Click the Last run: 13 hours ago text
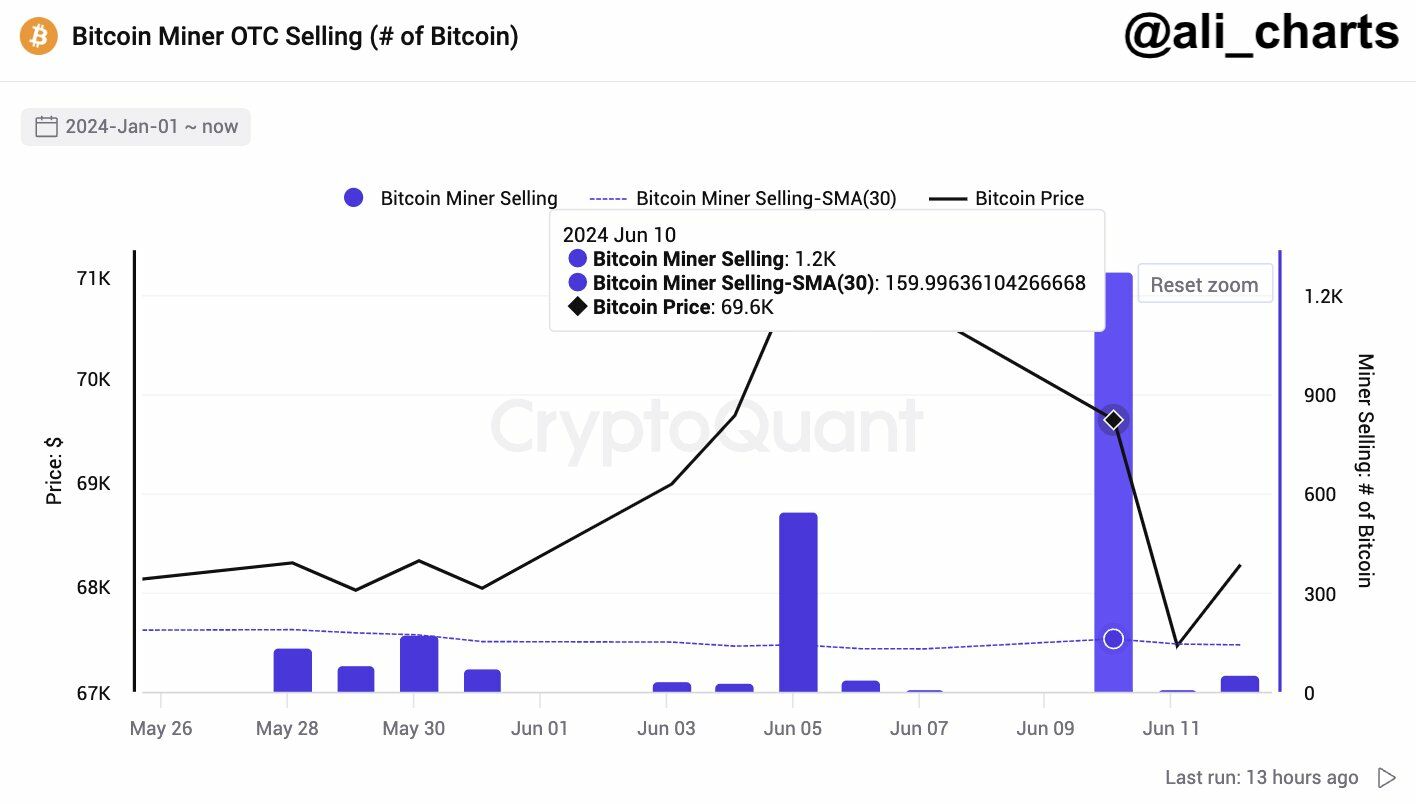Image resolution: width=1416 pixels, height=804 pixels. click(x=1261, y=777)
